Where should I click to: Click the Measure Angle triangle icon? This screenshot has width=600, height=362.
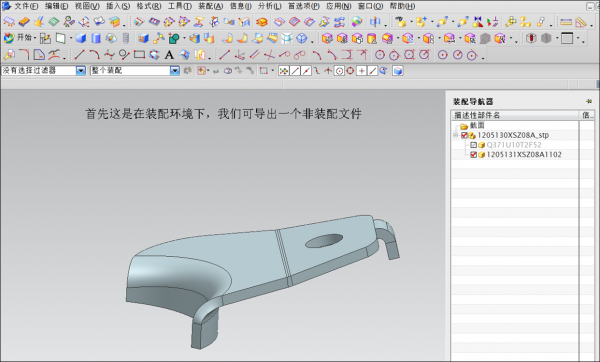580,22
